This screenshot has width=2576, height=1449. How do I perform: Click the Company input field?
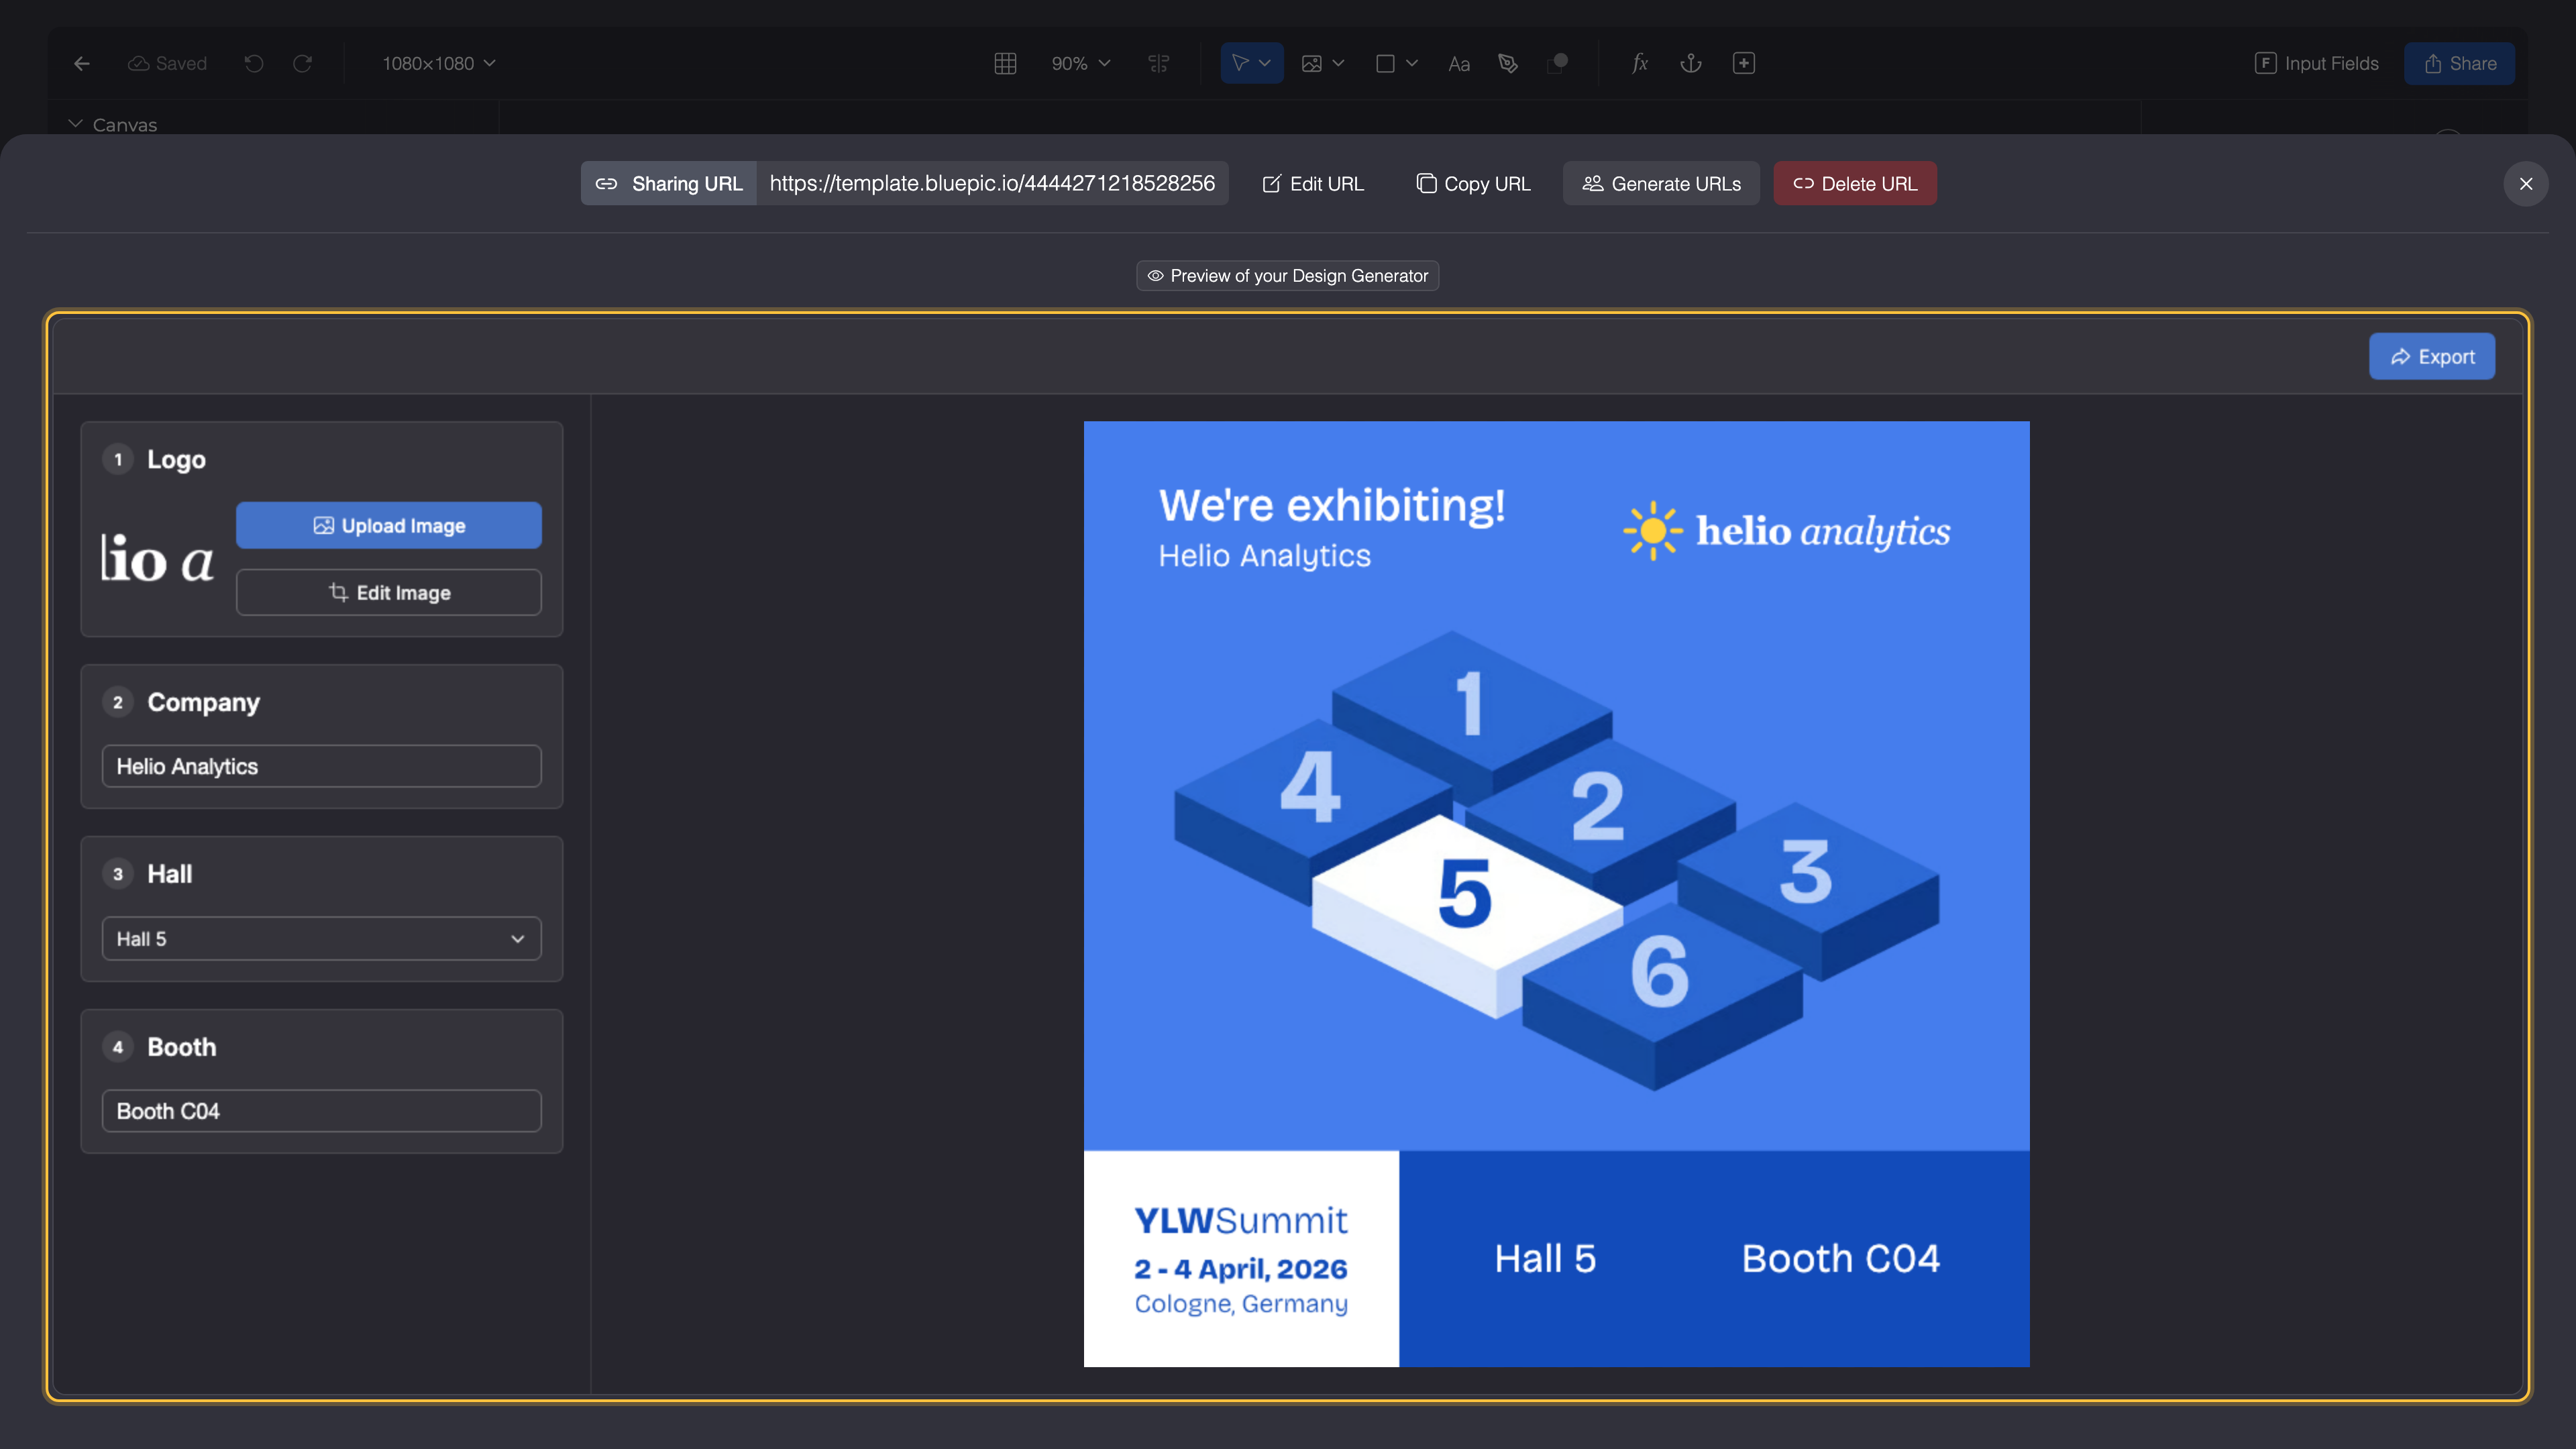321,766
